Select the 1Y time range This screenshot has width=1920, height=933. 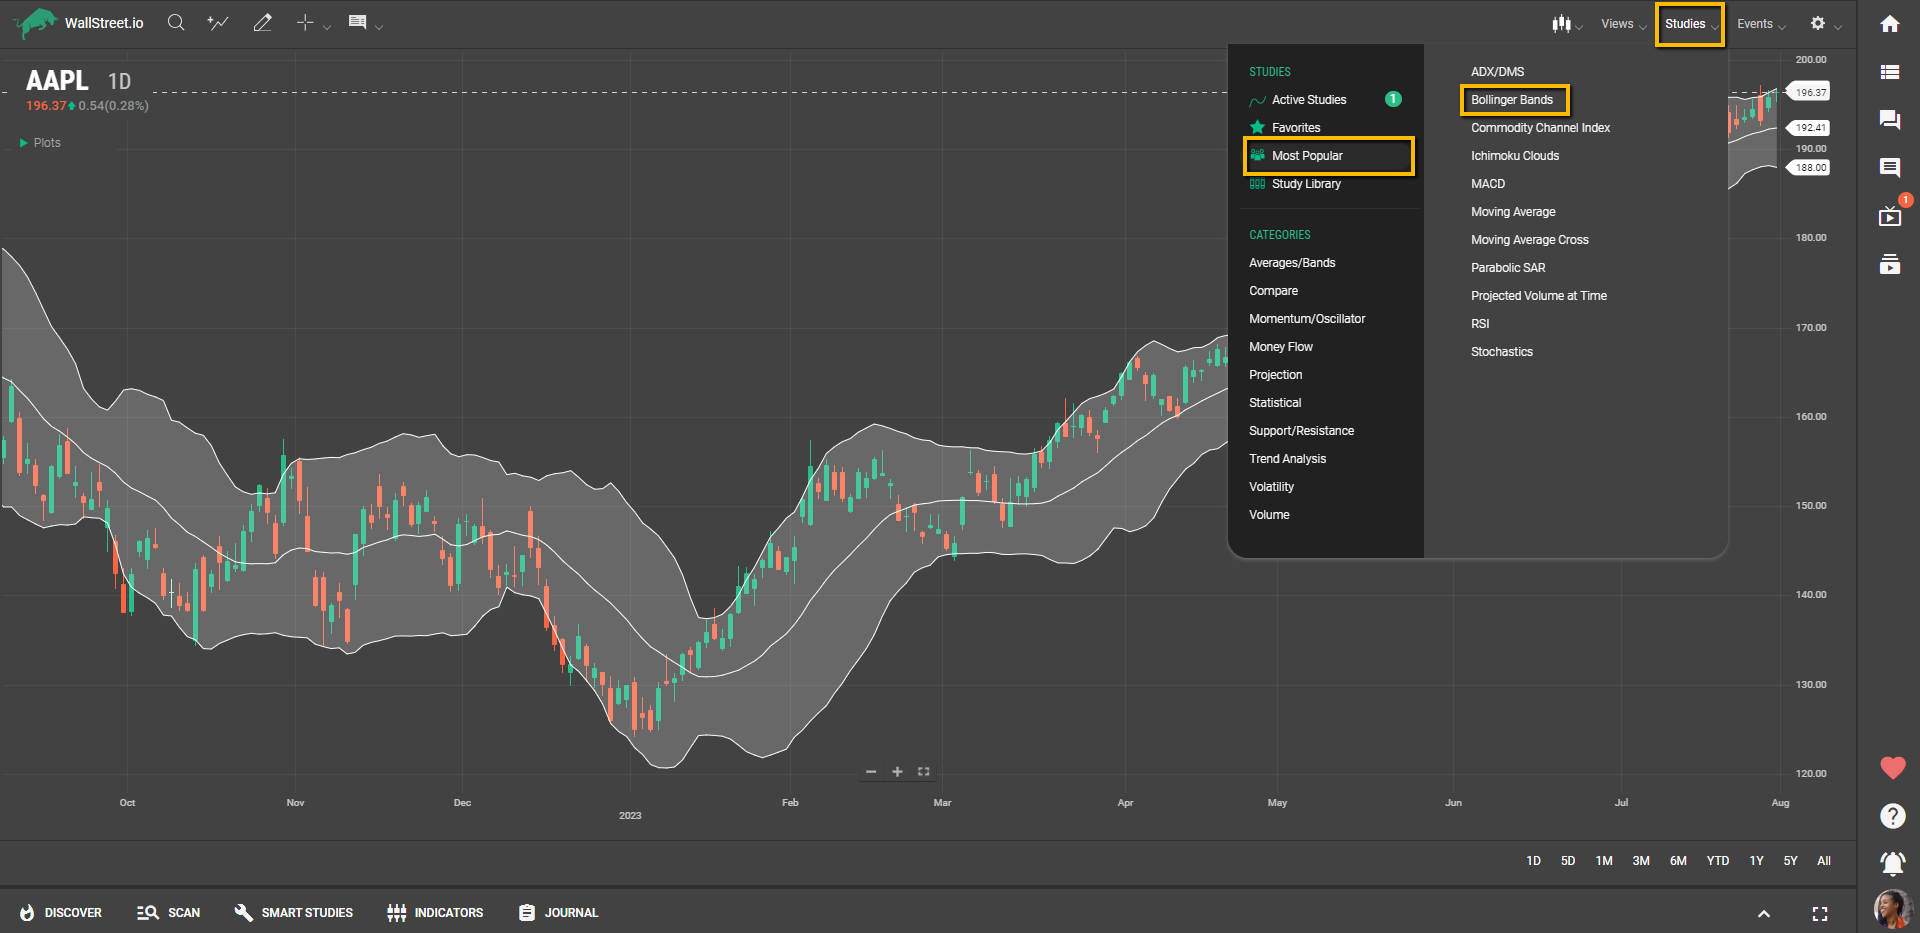(1756, 861)
